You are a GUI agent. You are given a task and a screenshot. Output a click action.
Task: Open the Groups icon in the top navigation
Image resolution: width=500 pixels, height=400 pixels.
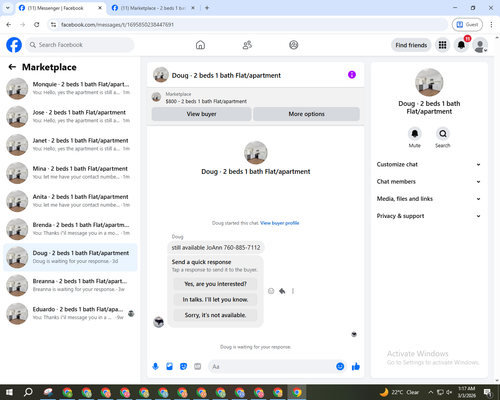[x=294, y=45]
